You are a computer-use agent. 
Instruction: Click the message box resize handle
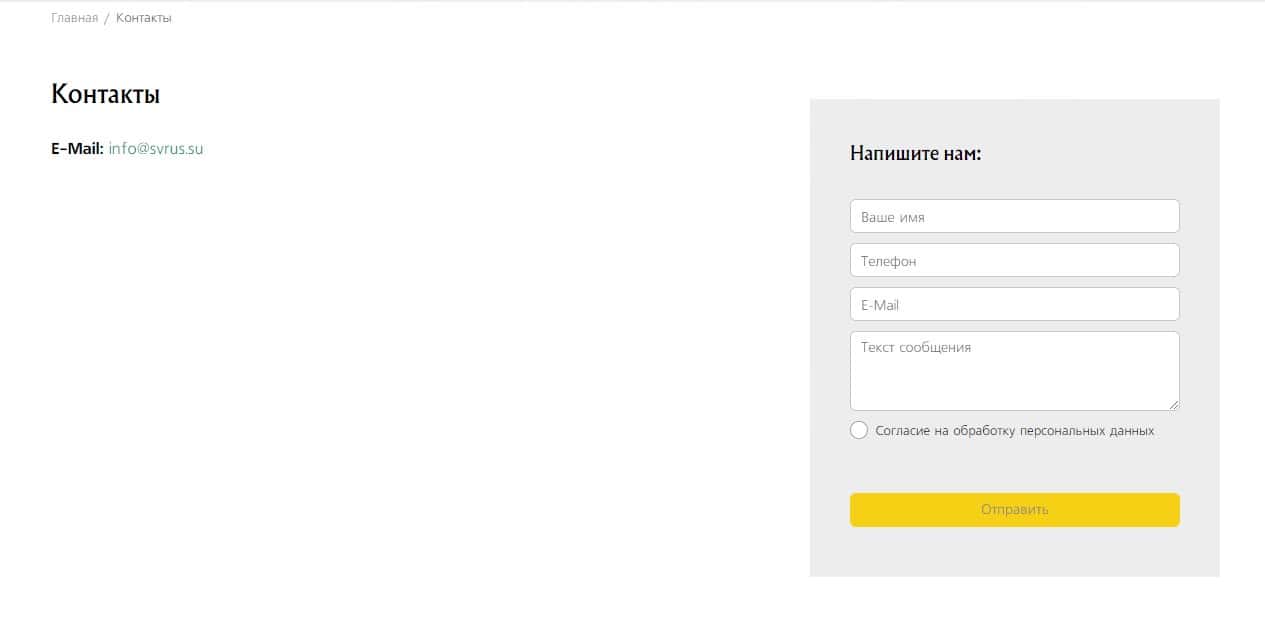tap(1174, 404)
